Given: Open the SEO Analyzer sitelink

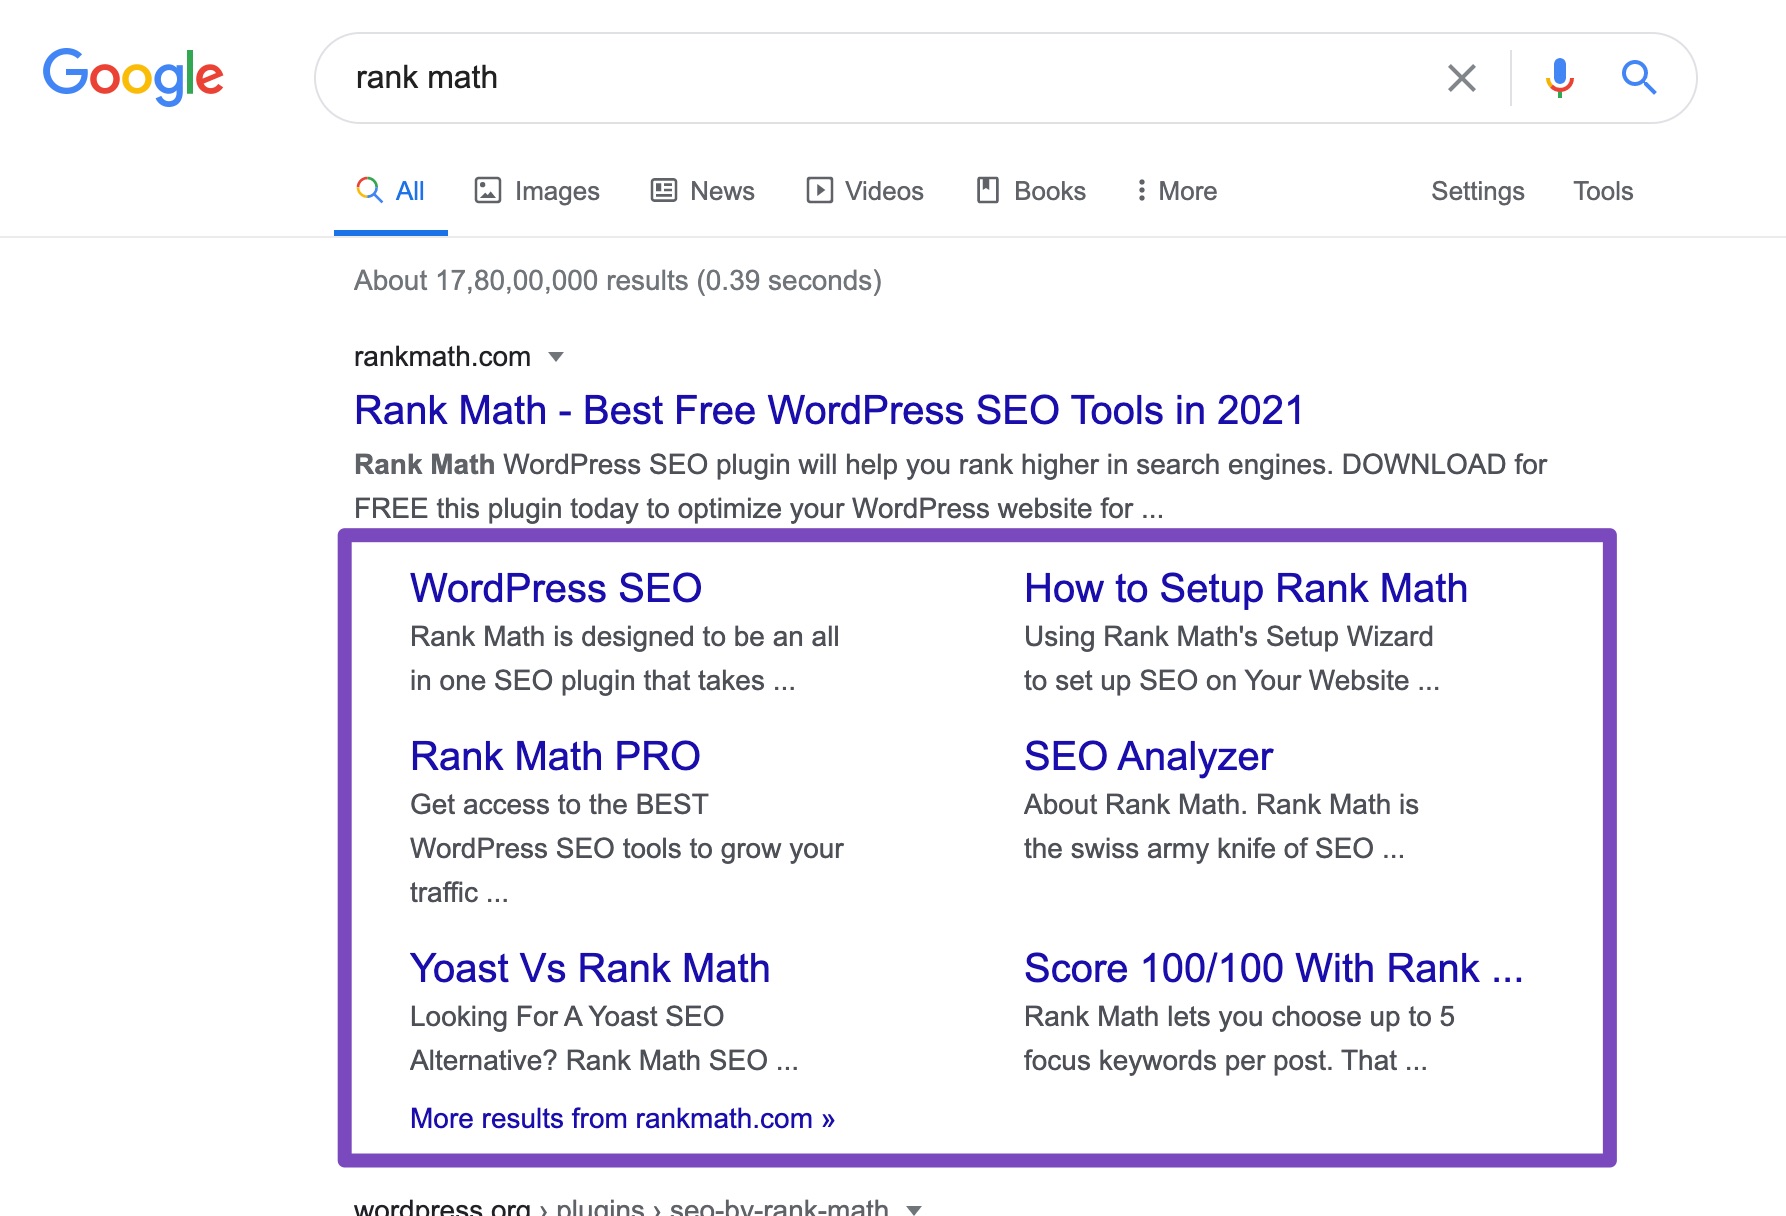Looking at the screenshot, I should coord(1148,756).
